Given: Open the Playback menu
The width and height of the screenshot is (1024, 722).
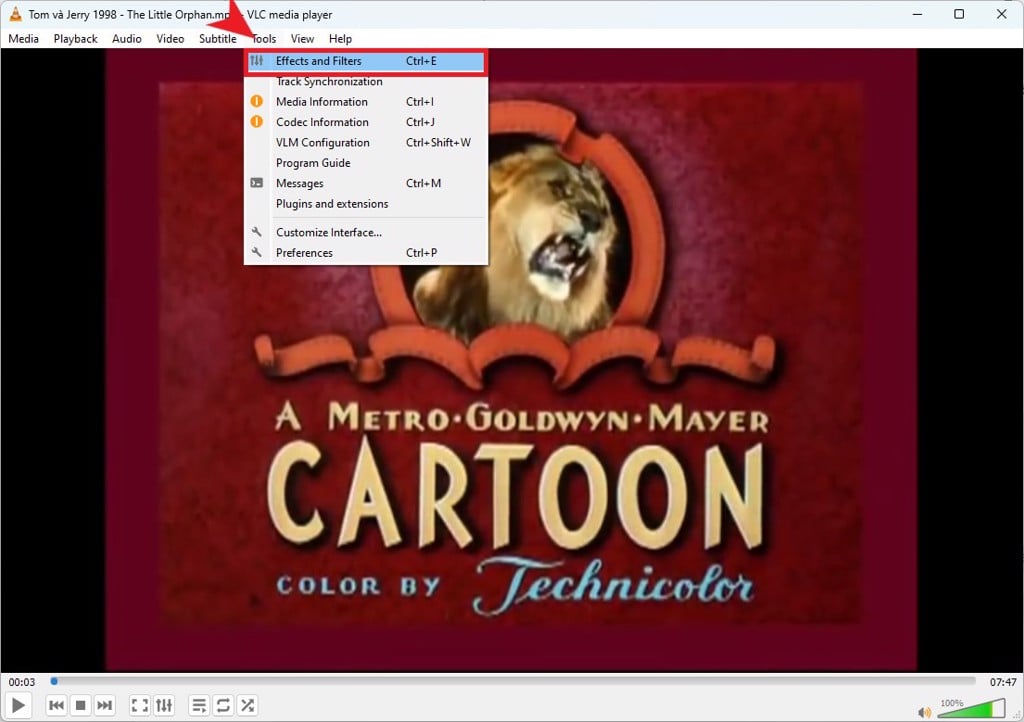Looking at the screenshot, I should [x=75, y=39].
